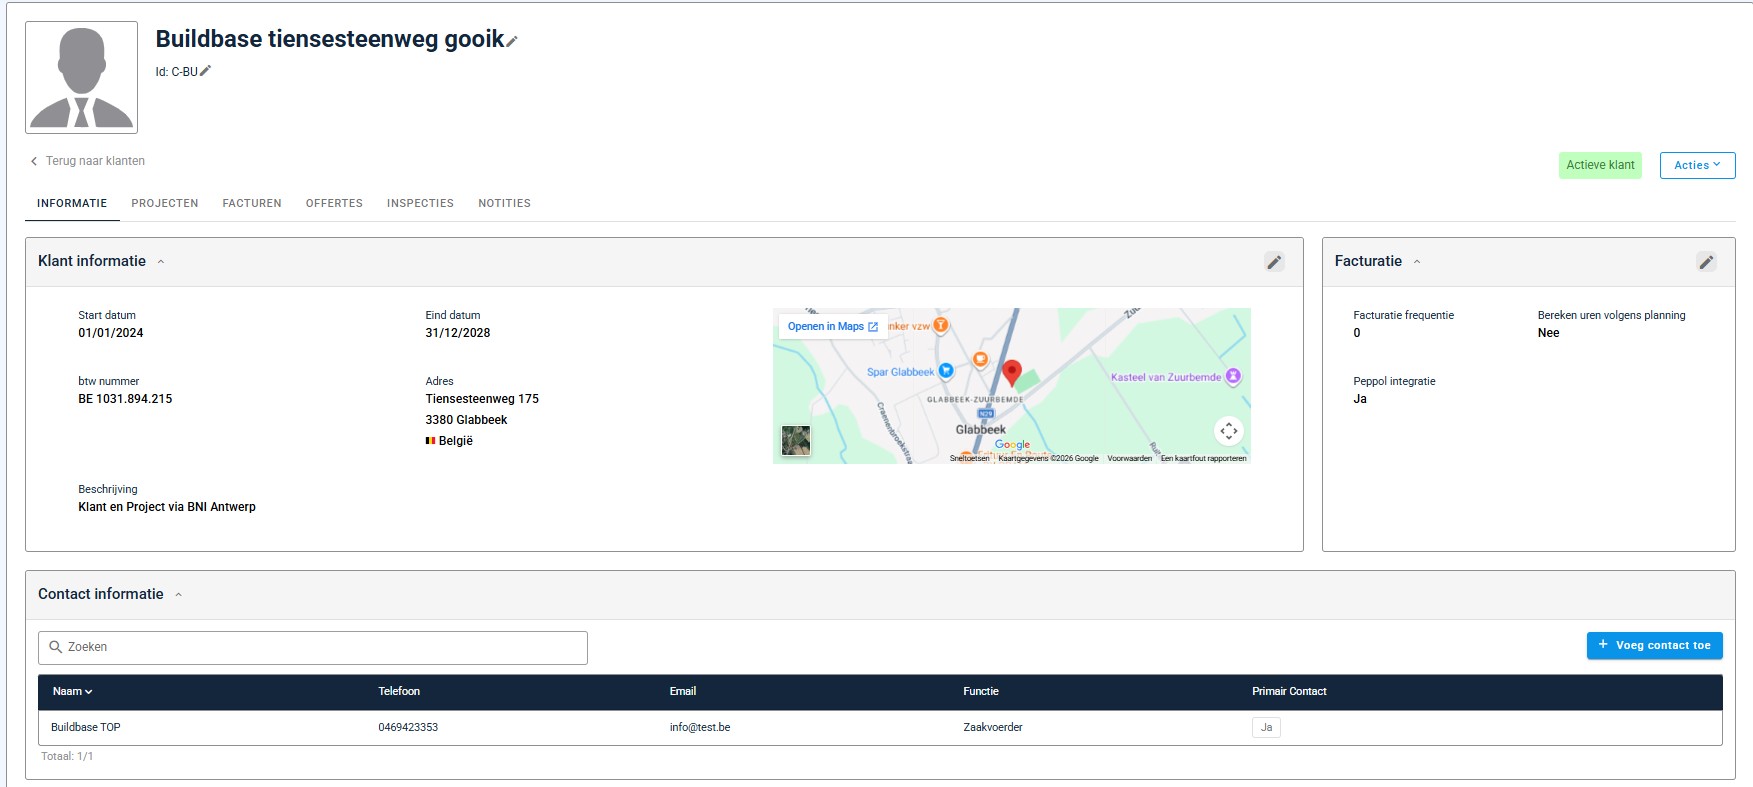1753x787 pixels.
Task: Click the address Tiensesteenweg 175
Action: [482, 399]
